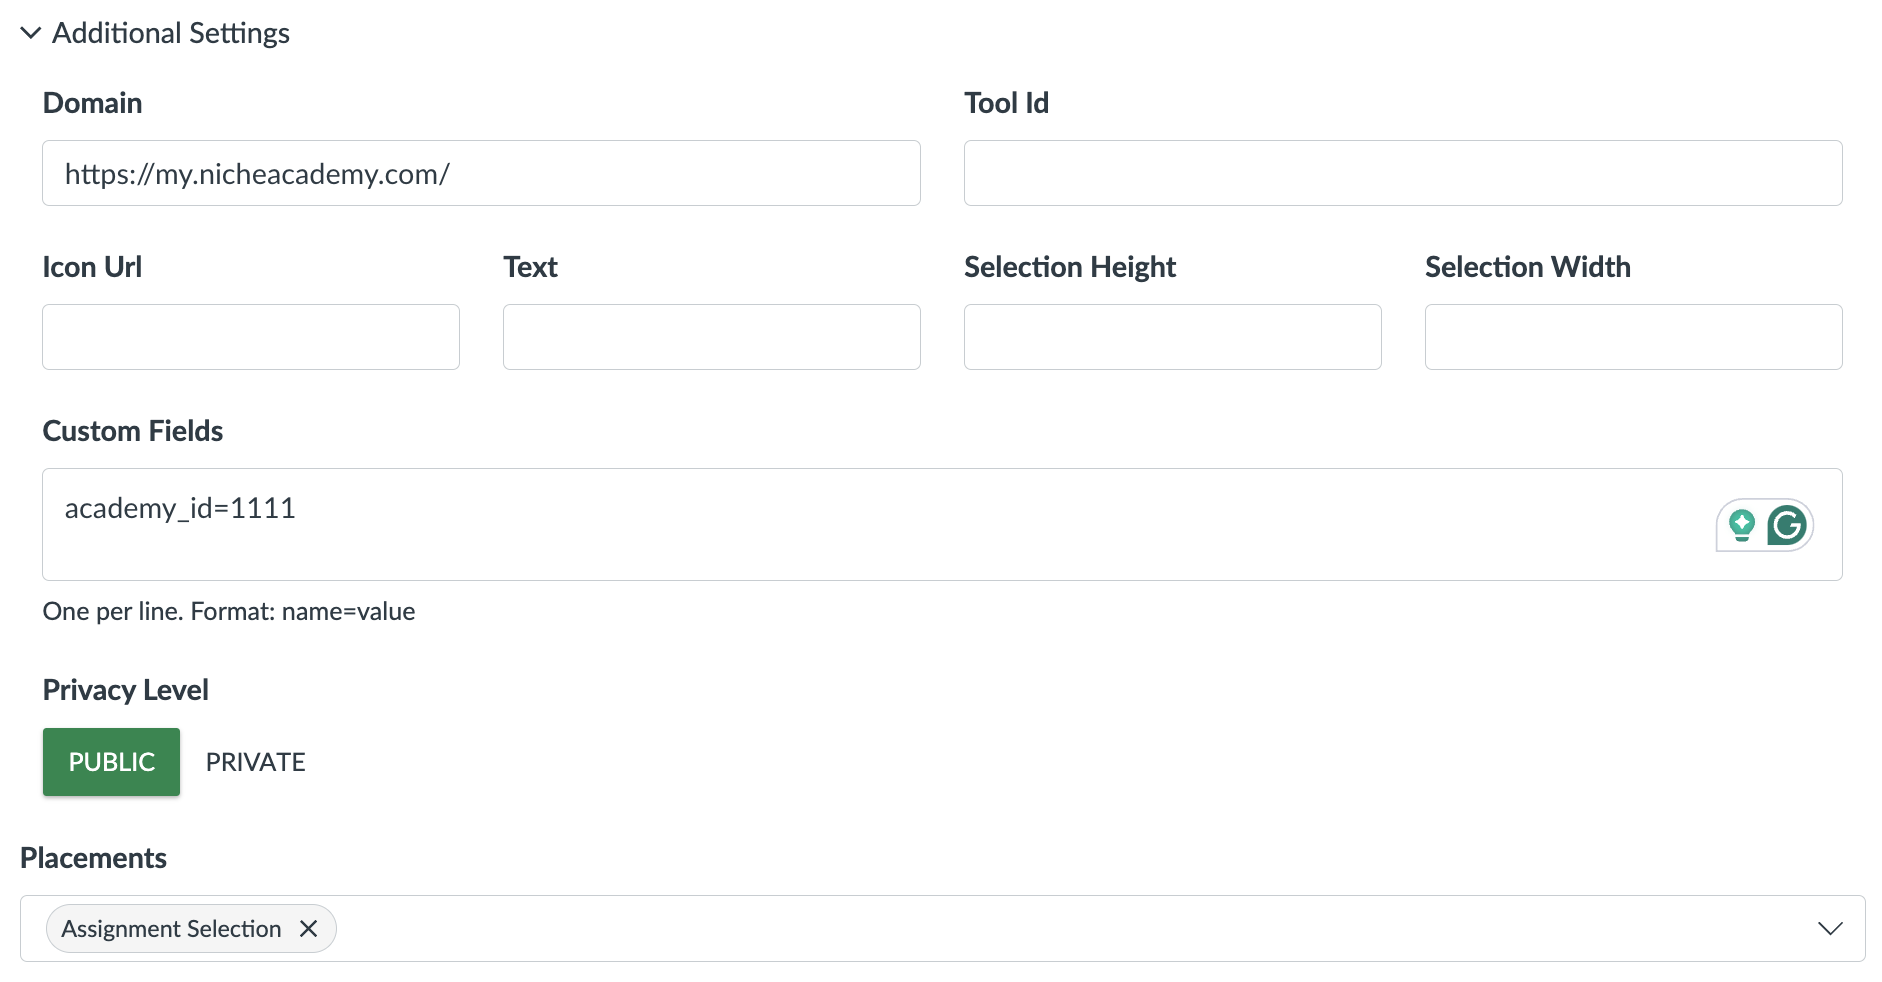The width and height of the screenshot is (1882, 982).
Task: Click the Selection Height field
Action: click(x=1172, y=337)
